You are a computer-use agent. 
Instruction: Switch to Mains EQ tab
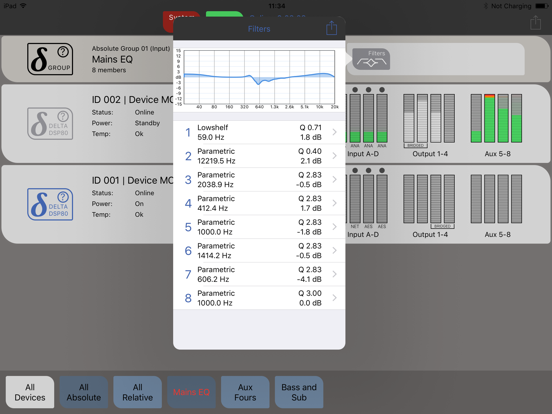[191, 392]
